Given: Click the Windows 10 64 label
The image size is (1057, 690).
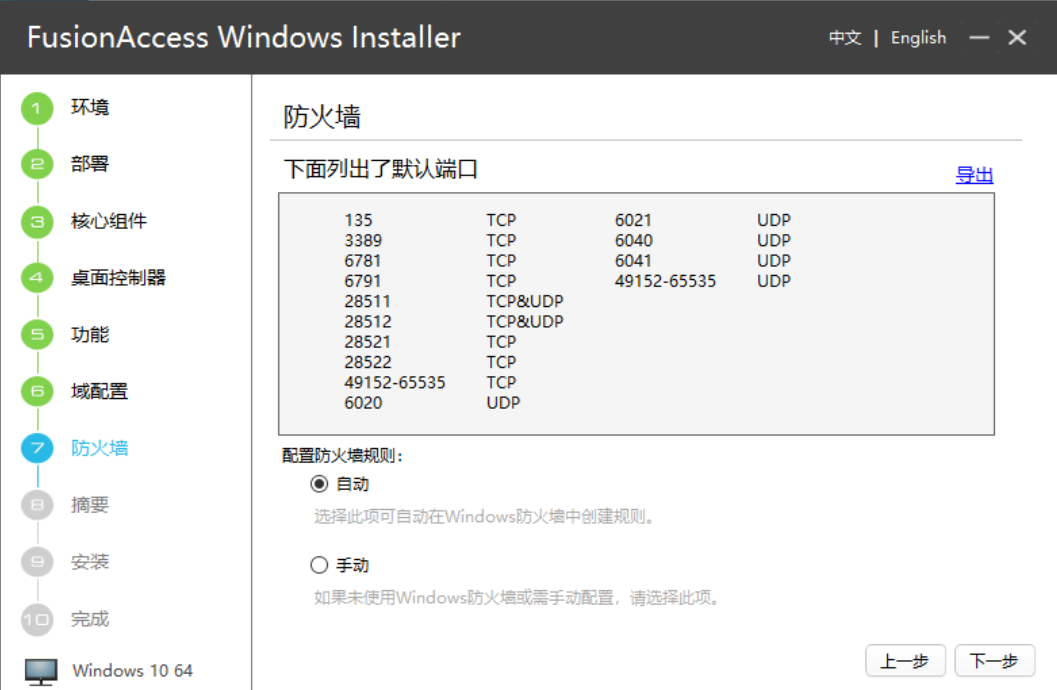Looking at the screenshot, I should [x=132, y=671].
